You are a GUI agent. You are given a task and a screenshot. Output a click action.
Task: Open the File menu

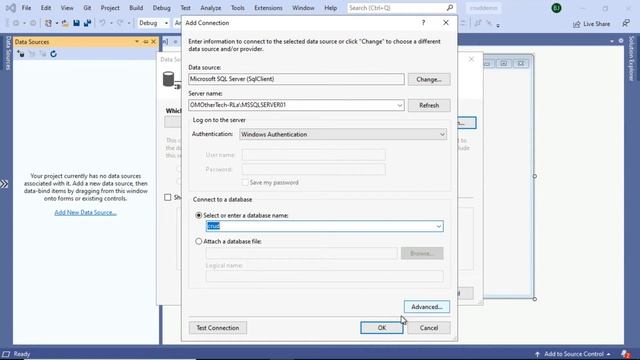click(x=26, y=8)
